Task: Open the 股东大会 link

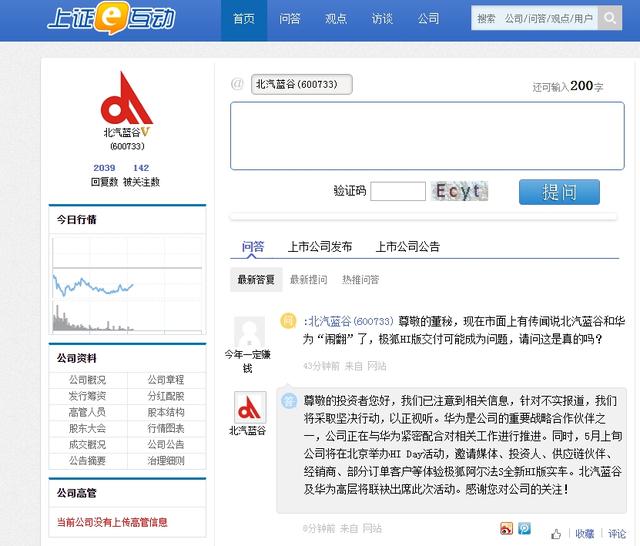Action: pyautogui.click(x=87, y=428)
